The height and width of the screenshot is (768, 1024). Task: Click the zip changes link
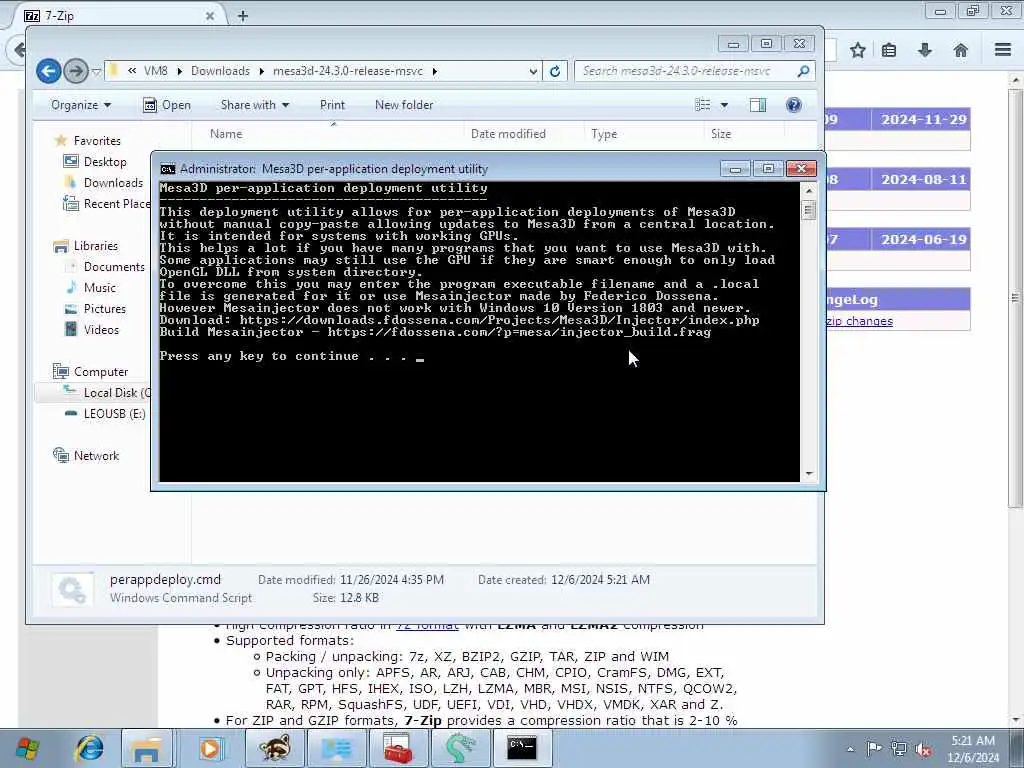[859, 321]
